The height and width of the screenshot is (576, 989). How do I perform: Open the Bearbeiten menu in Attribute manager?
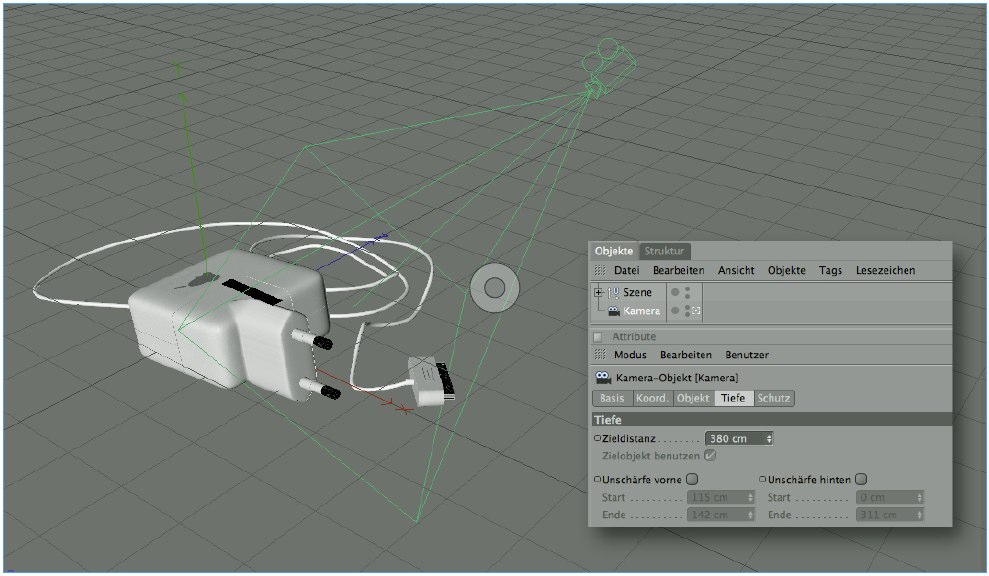(686, 355)
